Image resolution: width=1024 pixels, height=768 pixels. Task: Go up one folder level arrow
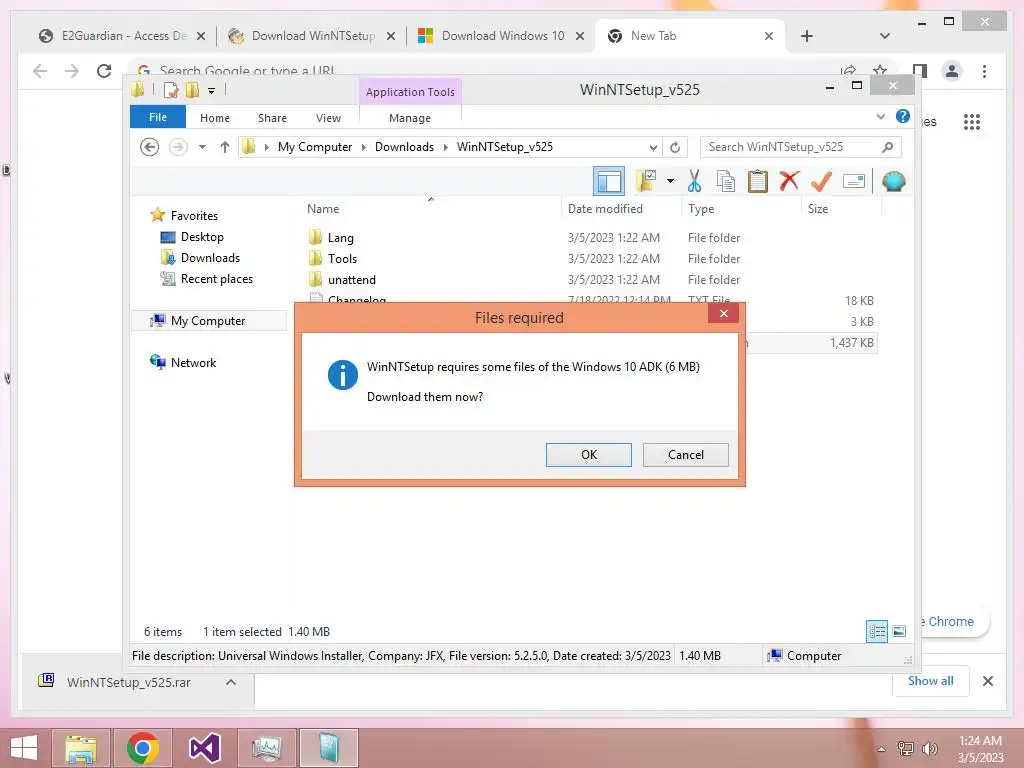pyautogui.click(x=225, y=147)
